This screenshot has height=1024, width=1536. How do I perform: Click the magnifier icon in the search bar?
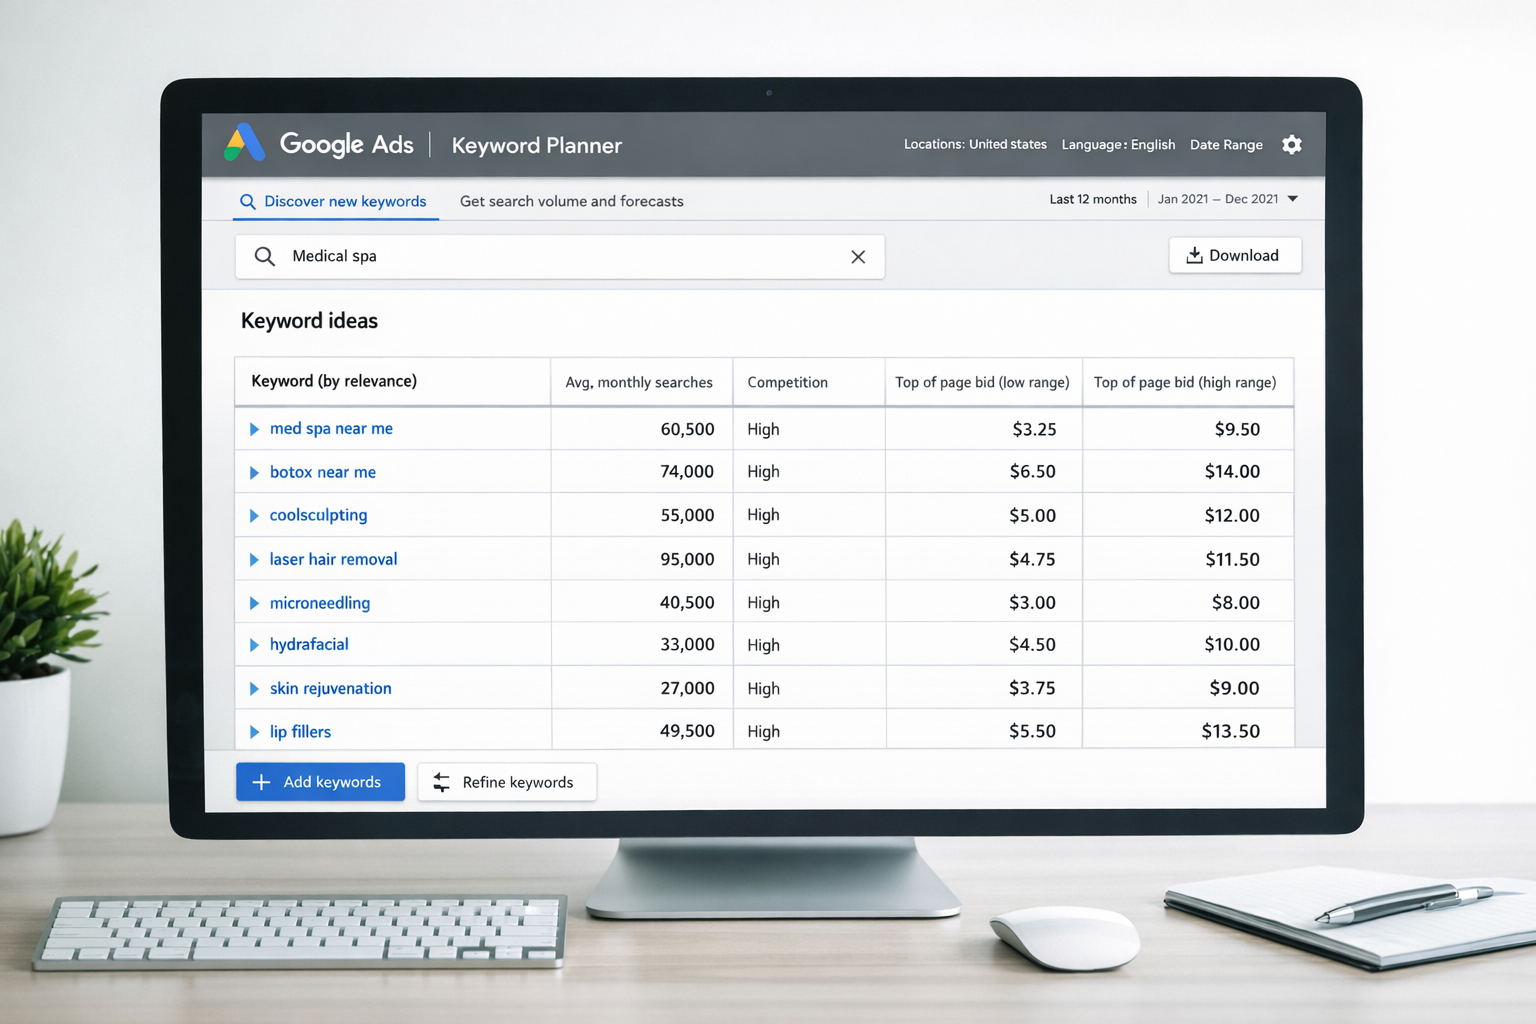tap(264, 256)
